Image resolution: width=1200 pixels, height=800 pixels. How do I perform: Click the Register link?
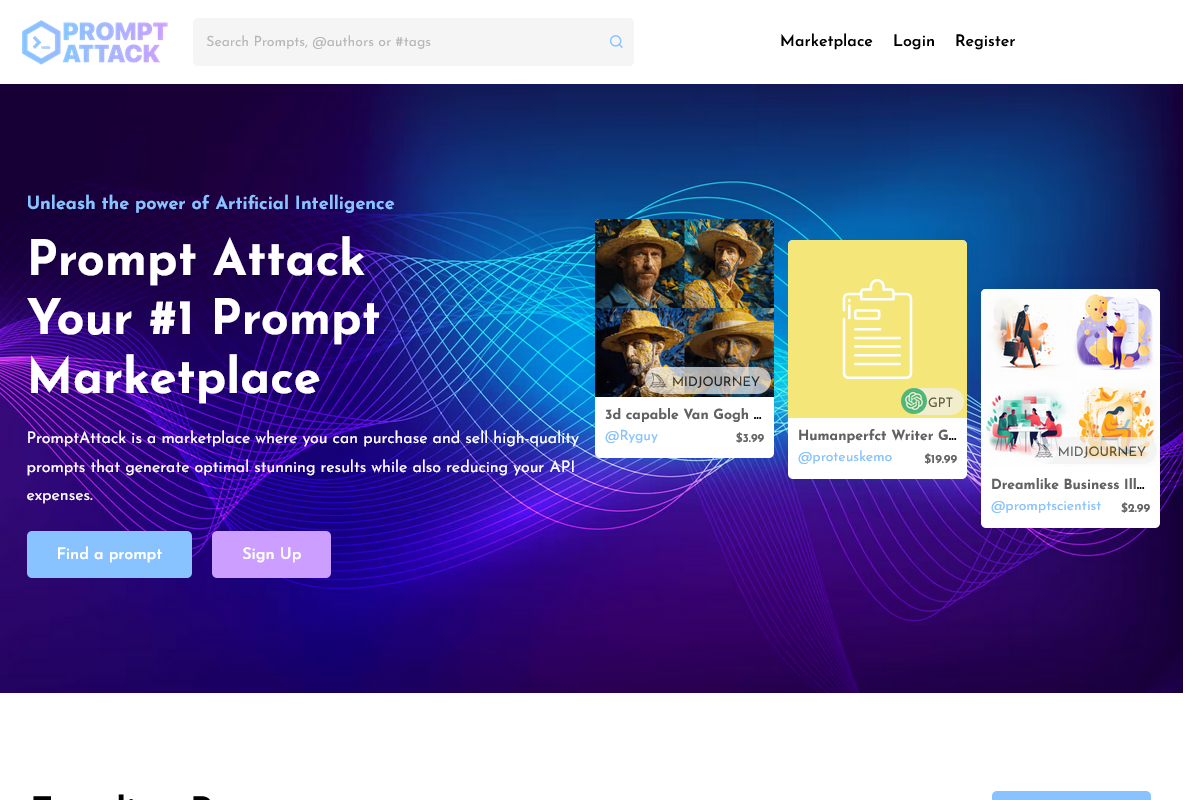pos(985,41)
